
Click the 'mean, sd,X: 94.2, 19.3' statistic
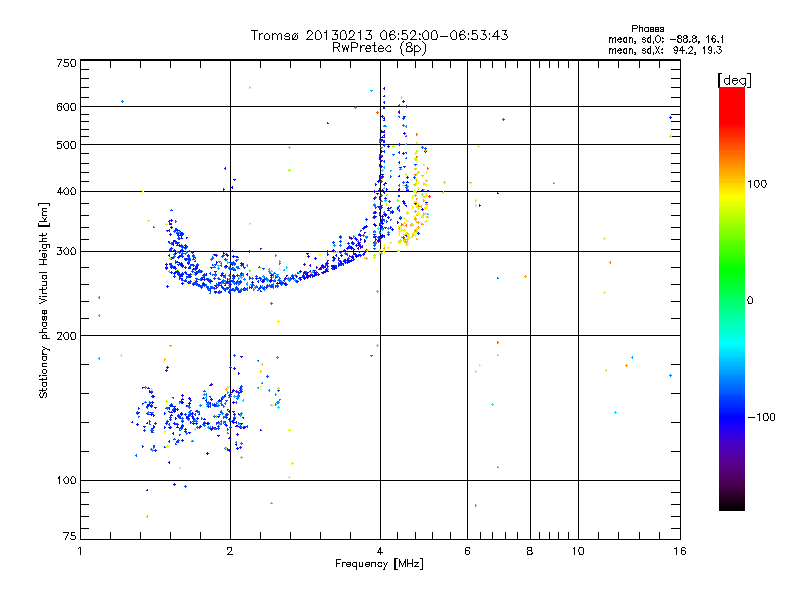point(665,50)
